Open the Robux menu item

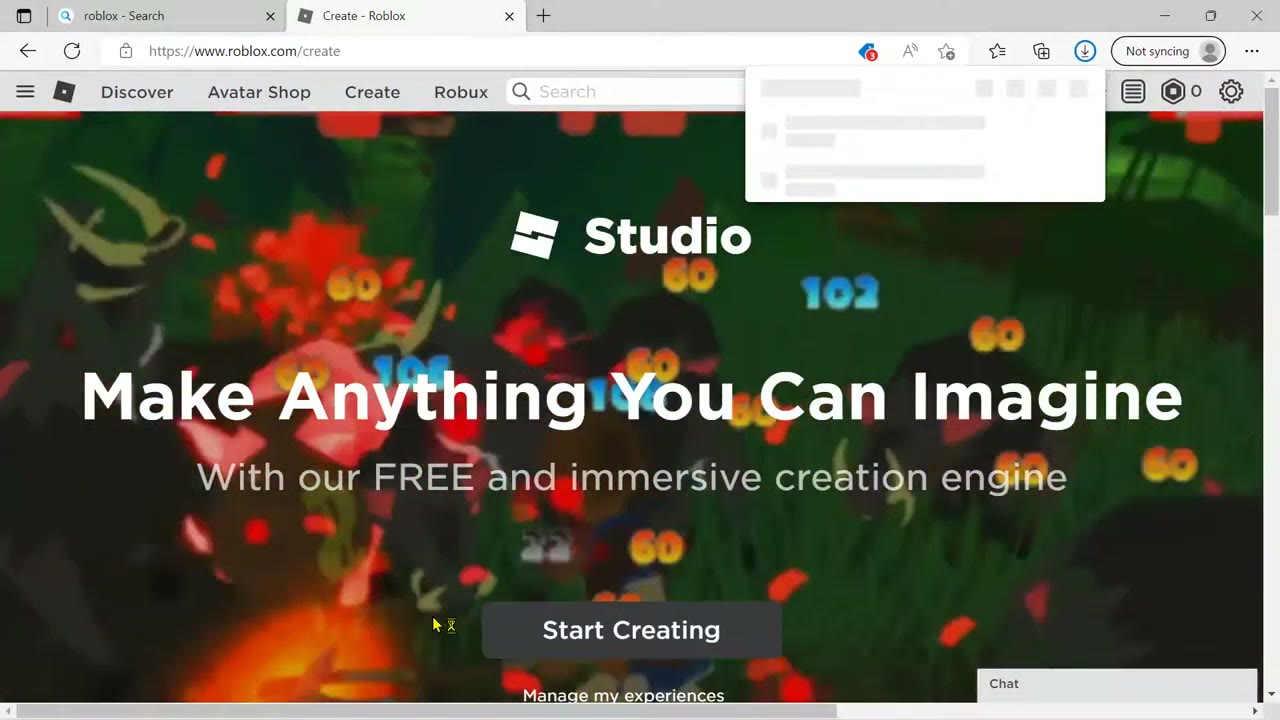point(461,92)
